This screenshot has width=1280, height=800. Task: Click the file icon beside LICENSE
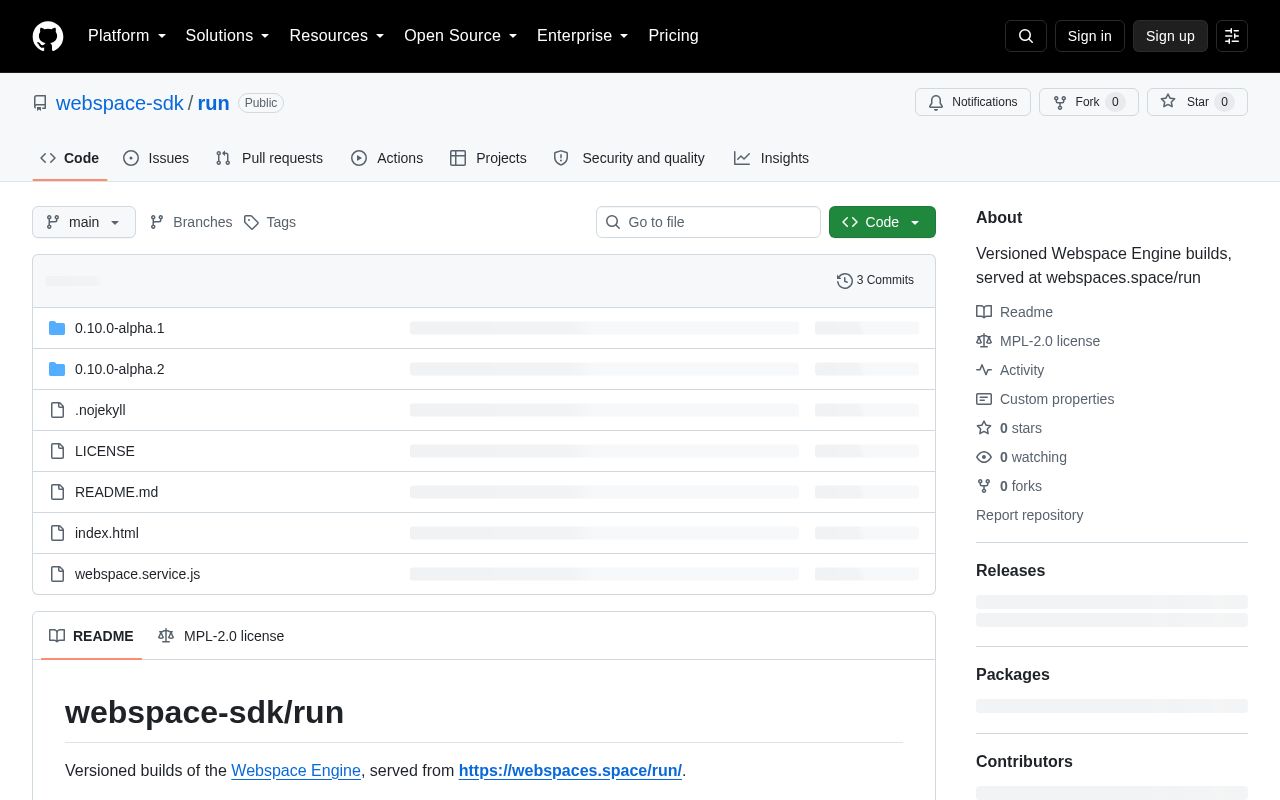click(x=57, y=451)
